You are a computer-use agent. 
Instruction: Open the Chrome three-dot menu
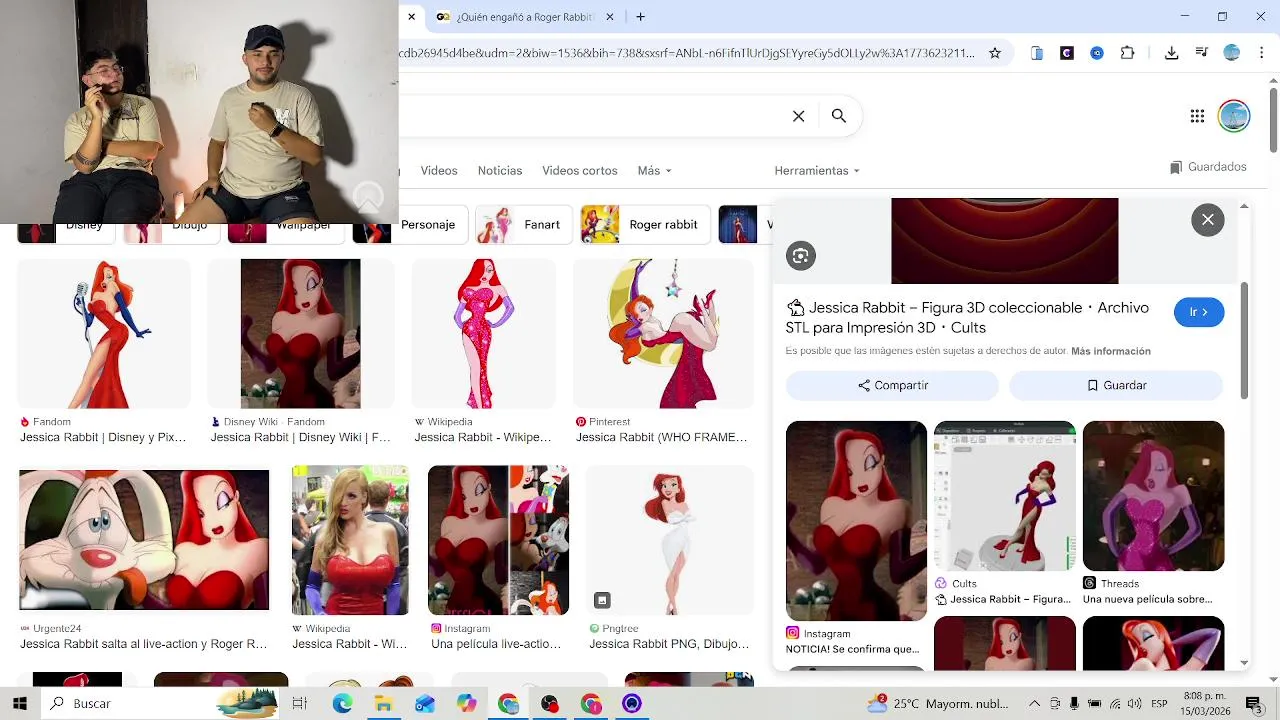tap(1260, 53)
